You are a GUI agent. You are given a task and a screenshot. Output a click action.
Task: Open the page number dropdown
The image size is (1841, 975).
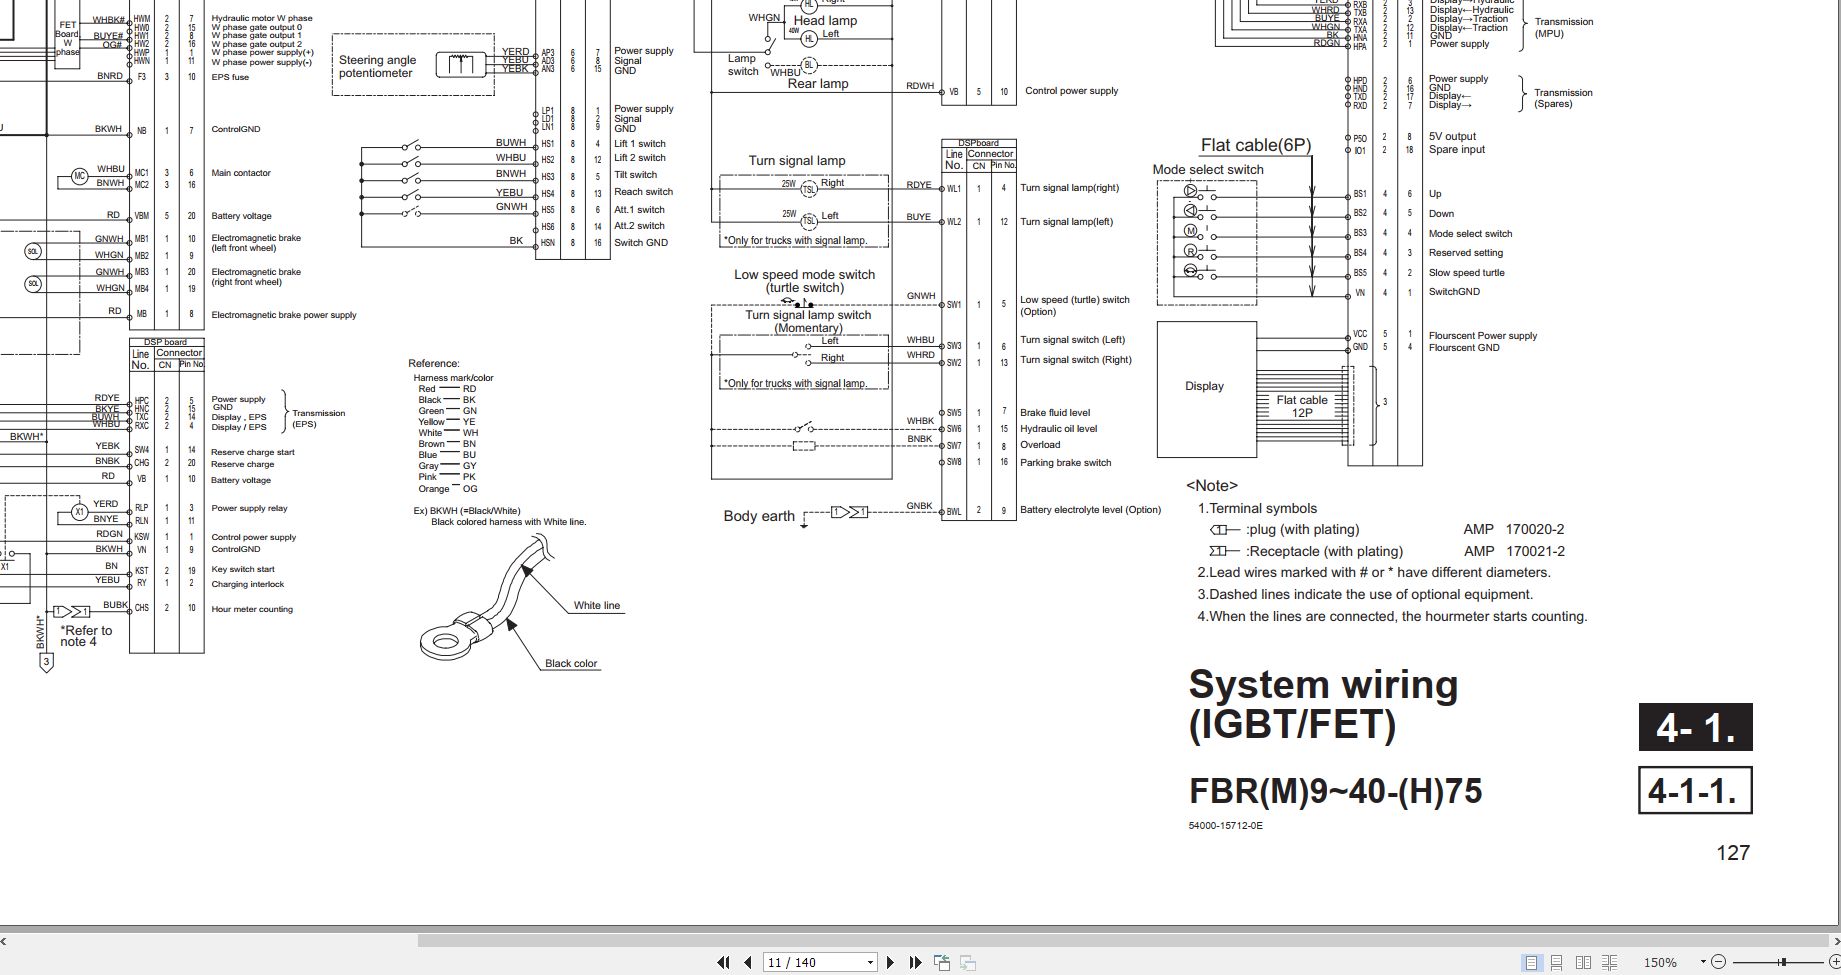[x=870, y=962]
